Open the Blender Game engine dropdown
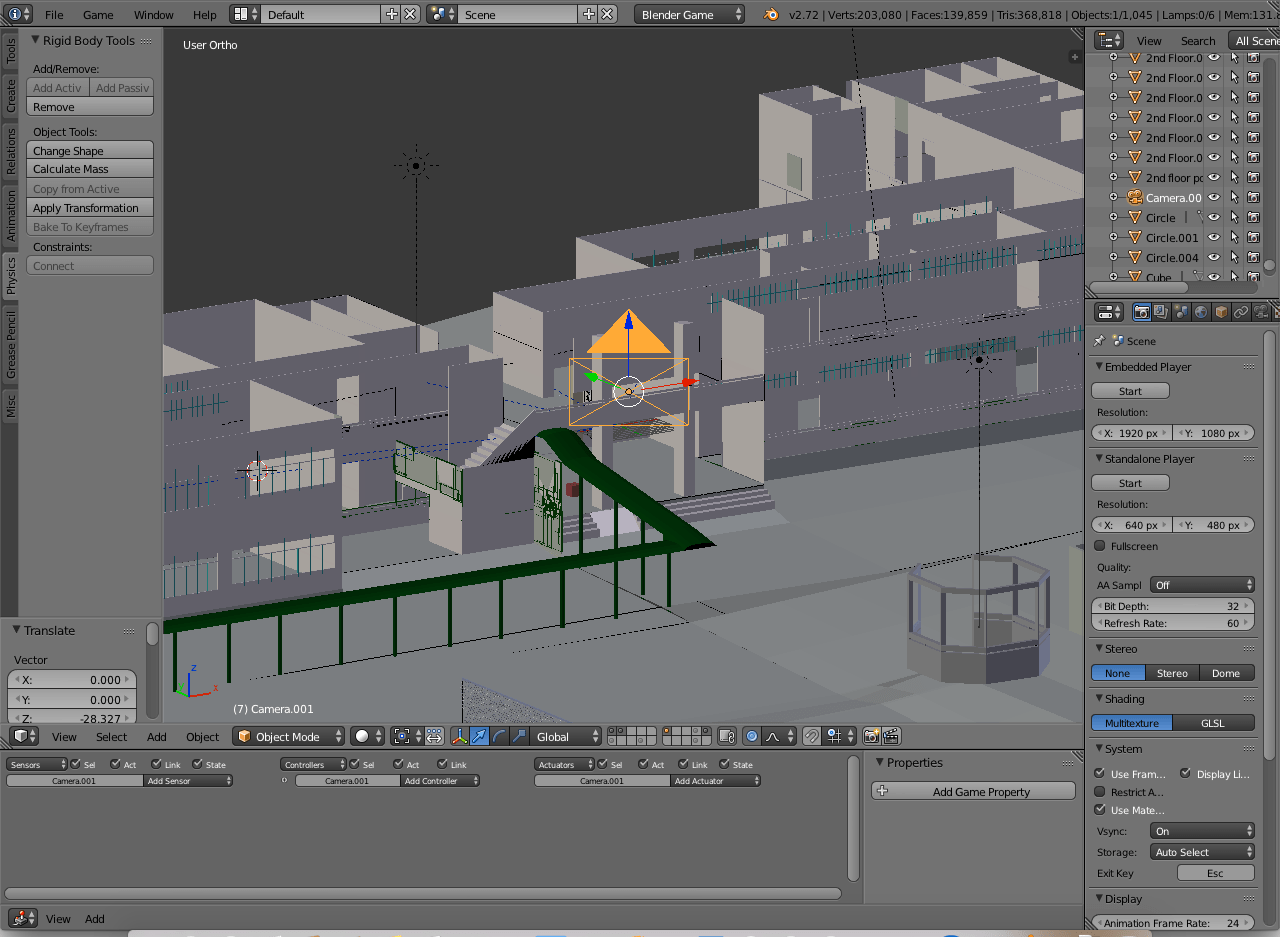Viewport: 1280px width, 937px height. pos(689,14)
